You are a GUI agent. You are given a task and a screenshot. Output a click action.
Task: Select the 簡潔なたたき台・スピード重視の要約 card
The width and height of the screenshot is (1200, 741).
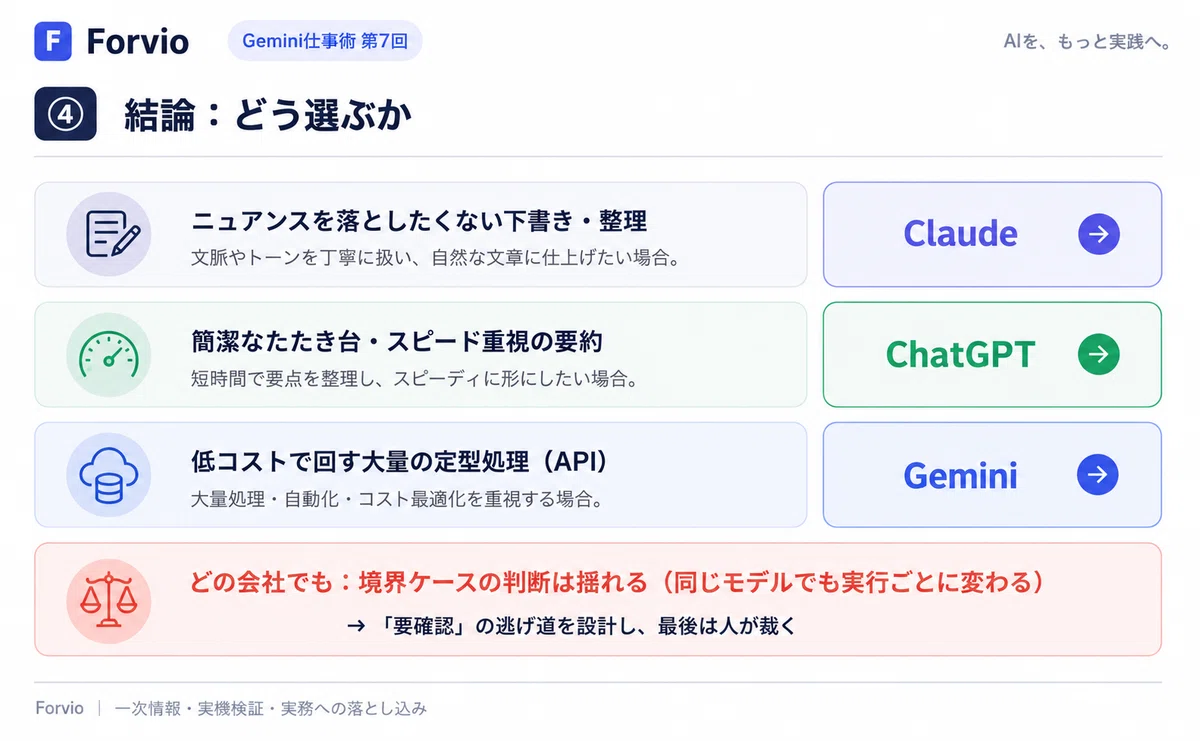click(420, 354)
